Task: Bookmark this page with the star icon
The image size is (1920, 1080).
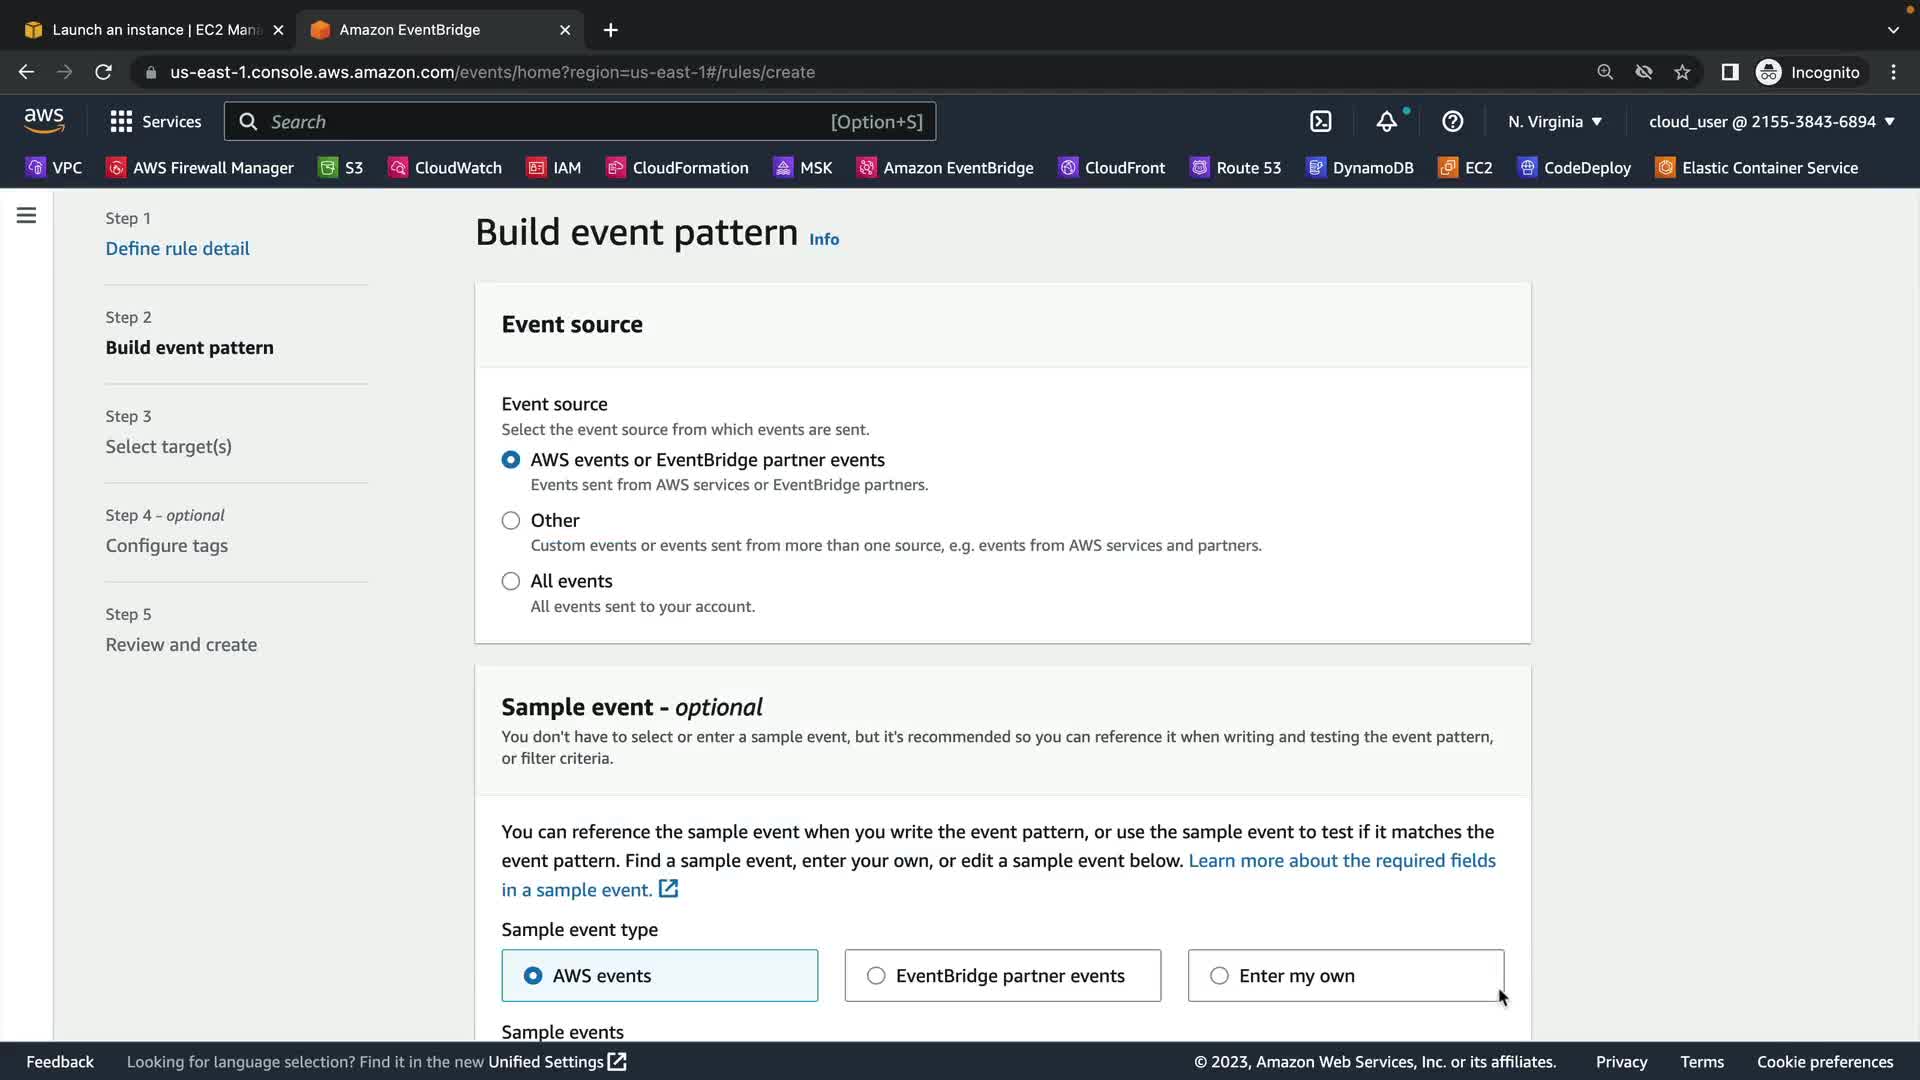Action: (1682, 72)
